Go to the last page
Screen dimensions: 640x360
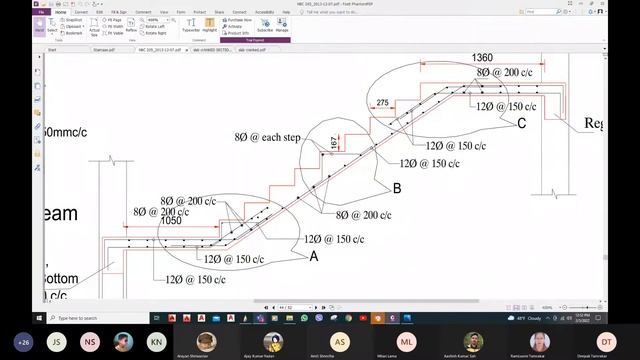pos(323,307)
